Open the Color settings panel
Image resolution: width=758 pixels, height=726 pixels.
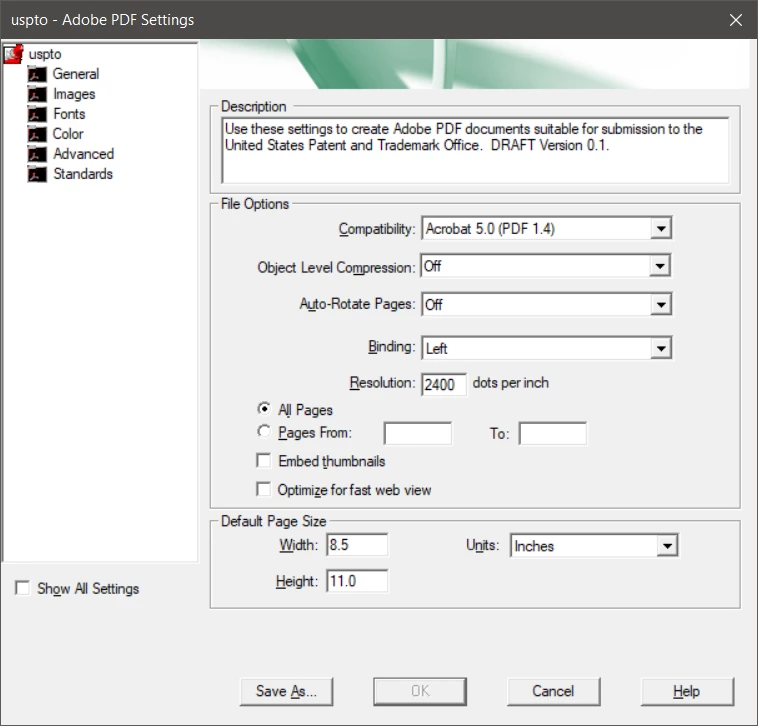click(68, 134)
